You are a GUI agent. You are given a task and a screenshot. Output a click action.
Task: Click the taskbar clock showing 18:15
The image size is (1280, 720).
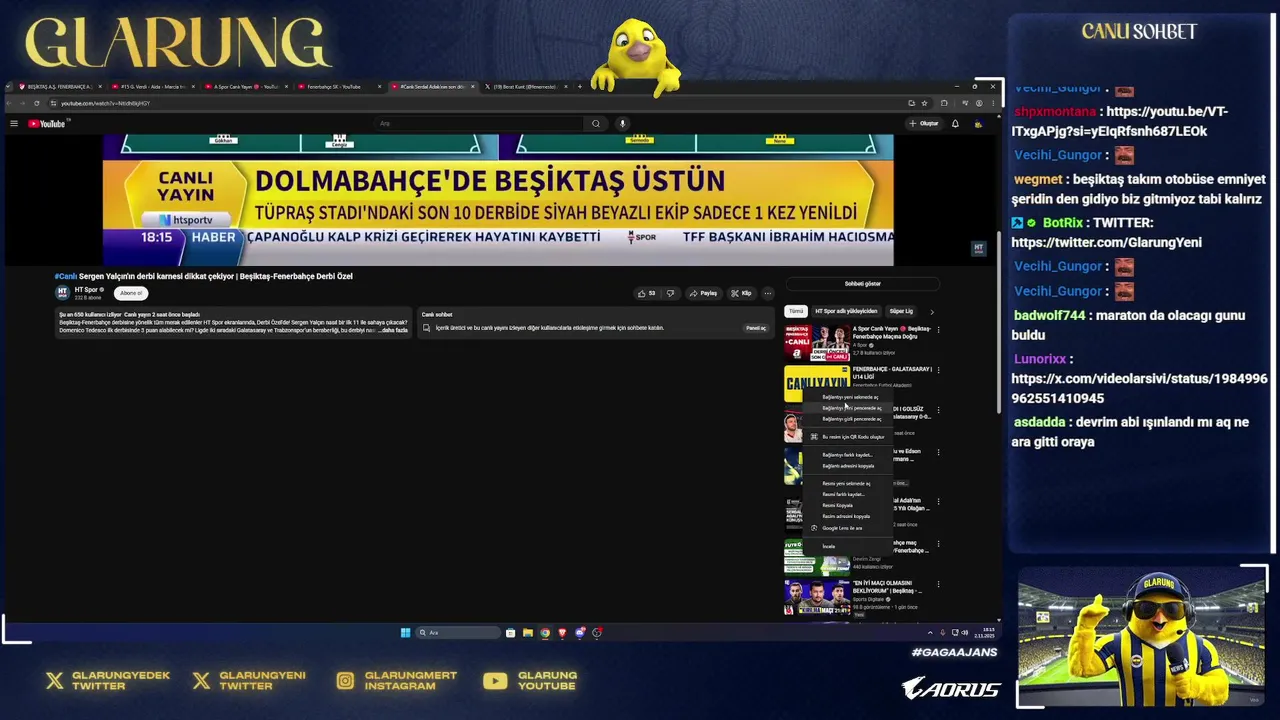click(985, 632)
